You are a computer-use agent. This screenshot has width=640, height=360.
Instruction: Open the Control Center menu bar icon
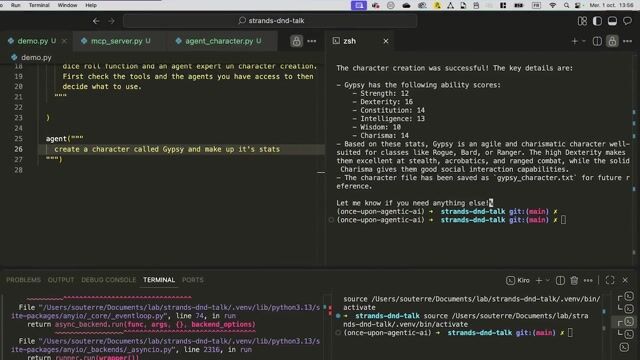578,5
